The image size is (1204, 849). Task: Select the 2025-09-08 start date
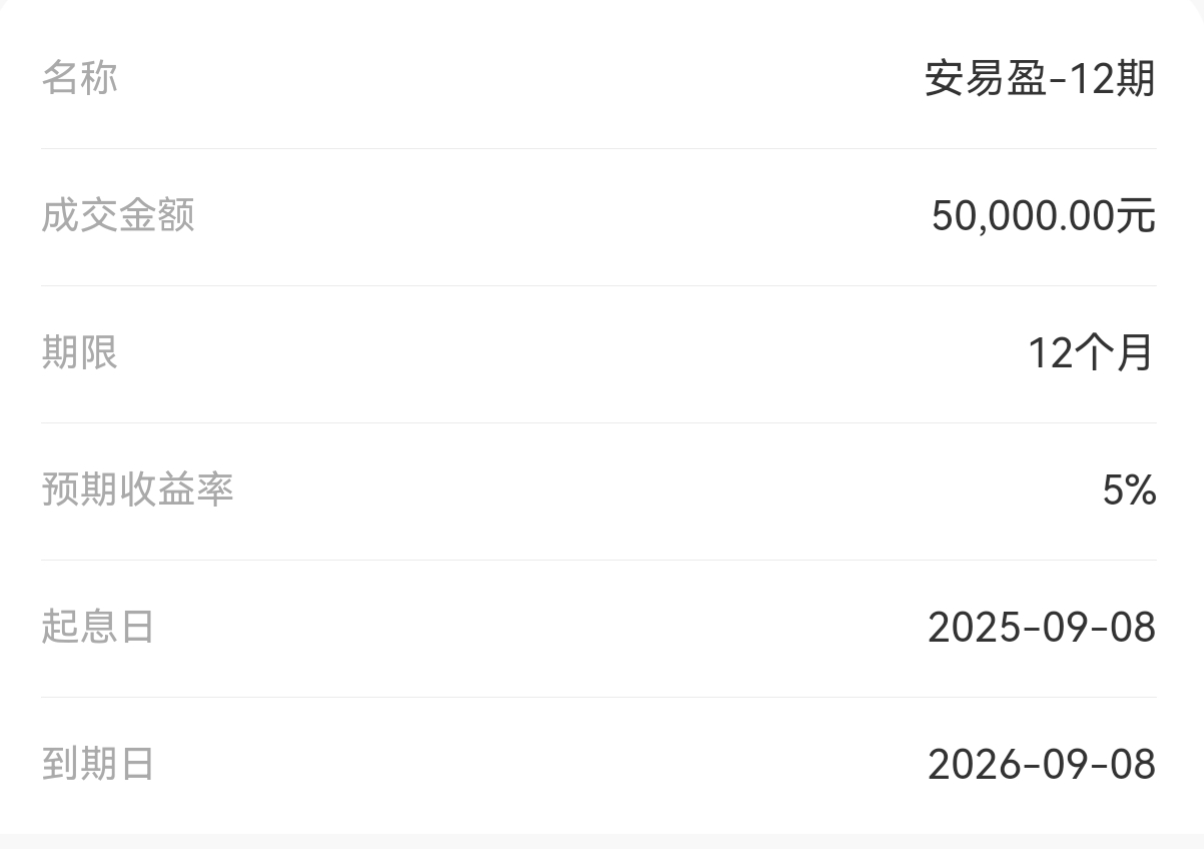(x=1042, y=628)
